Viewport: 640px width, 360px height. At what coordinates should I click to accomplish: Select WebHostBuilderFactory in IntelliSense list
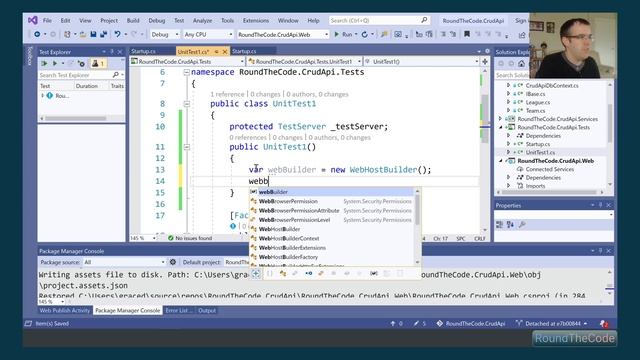coord(331,257)
